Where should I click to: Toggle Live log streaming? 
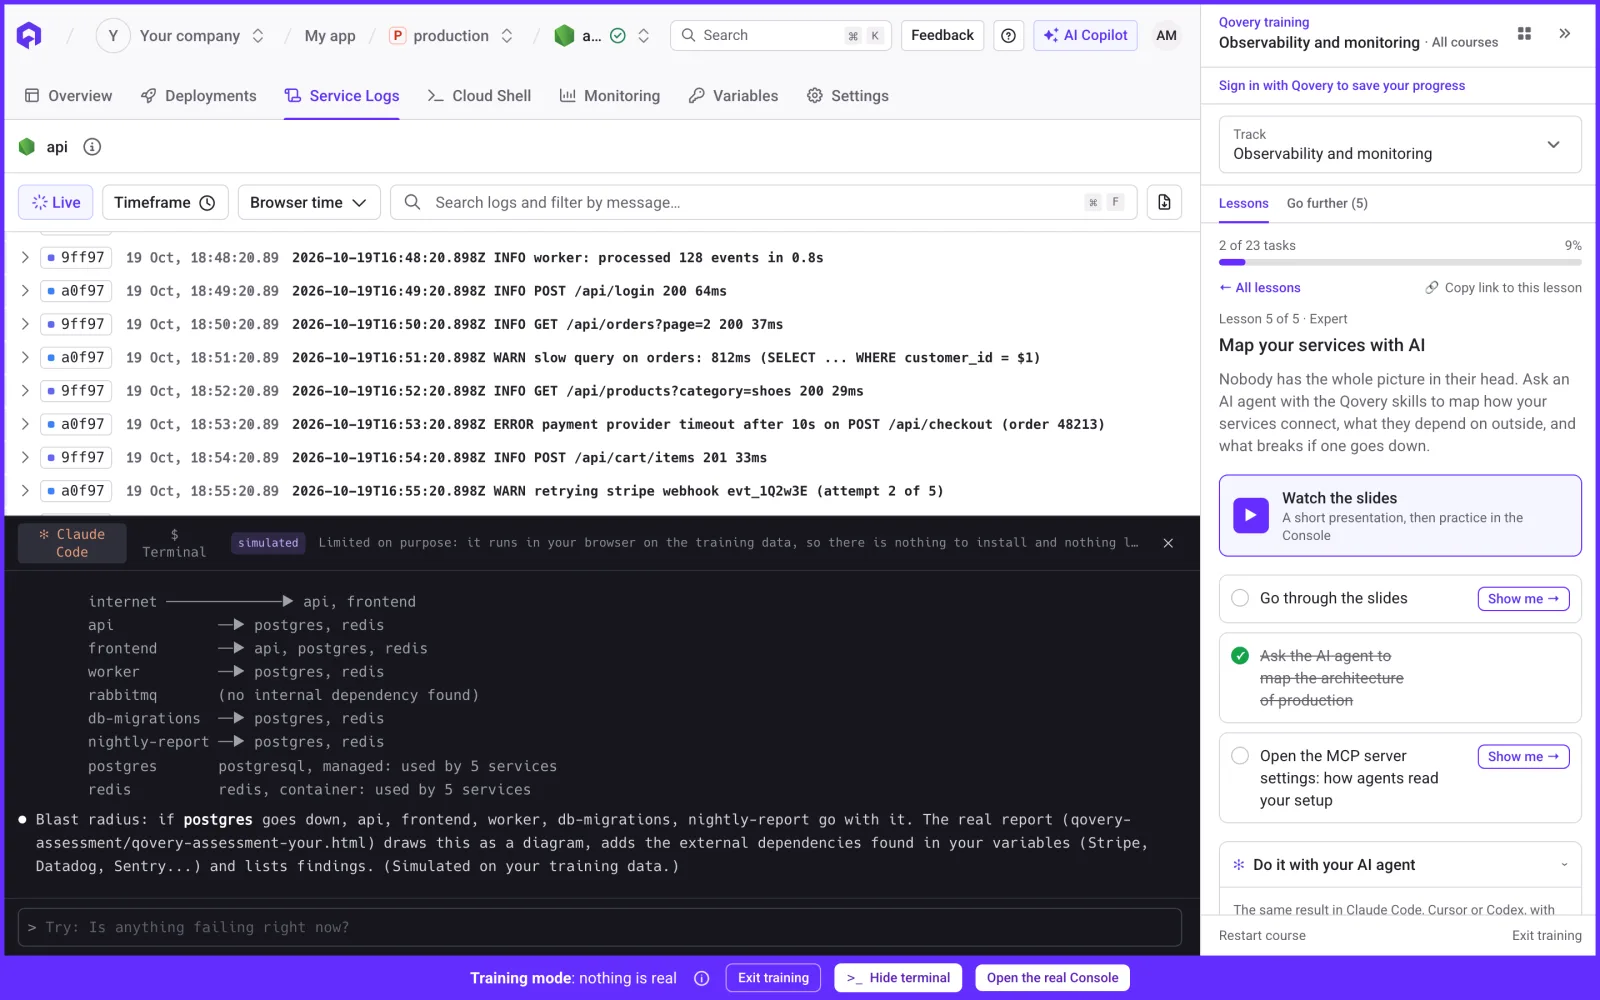coord(56,202)
